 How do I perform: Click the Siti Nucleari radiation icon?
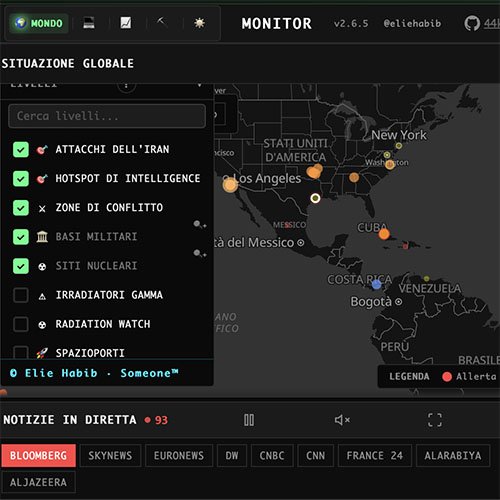click(42, 266)
